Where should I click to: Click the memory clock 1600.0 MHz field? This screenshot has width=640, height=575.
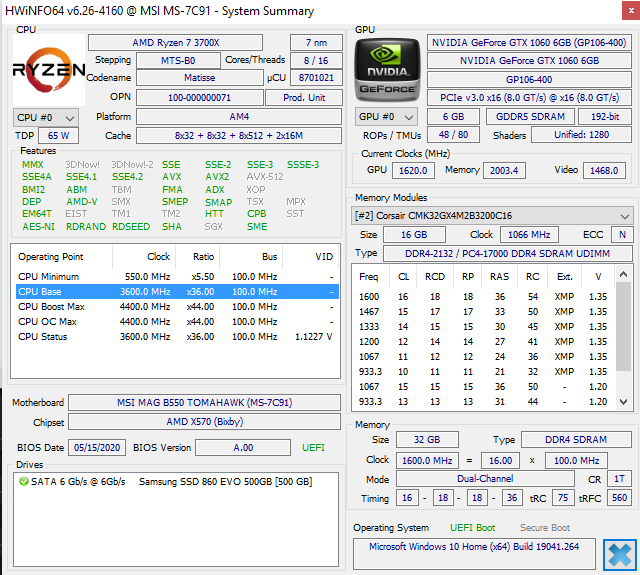pyautogui.click(x=427, y=460)
